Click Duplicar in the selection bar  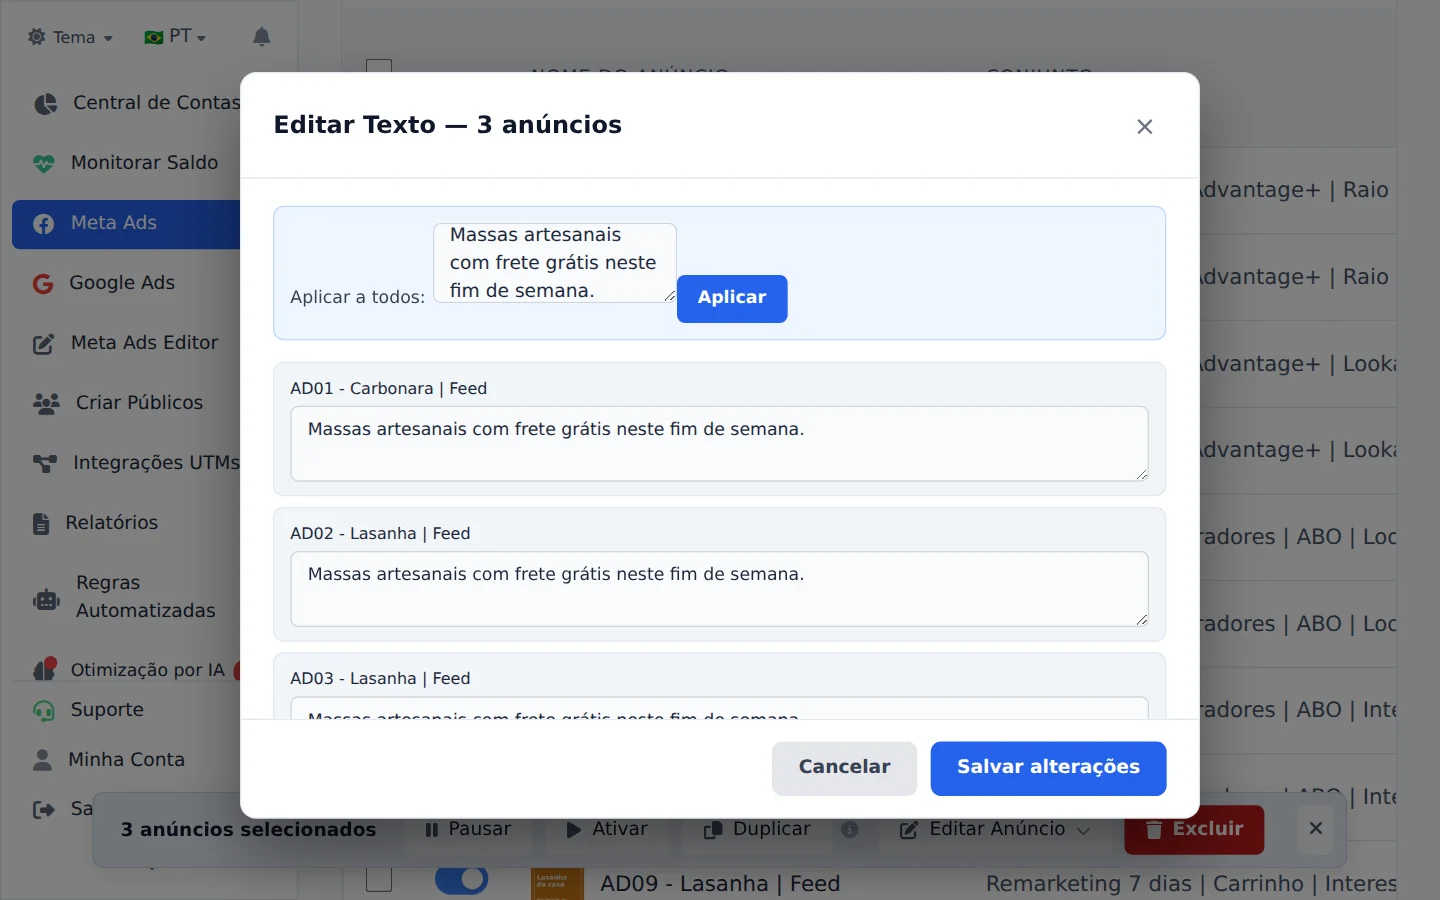coord(757,829)
